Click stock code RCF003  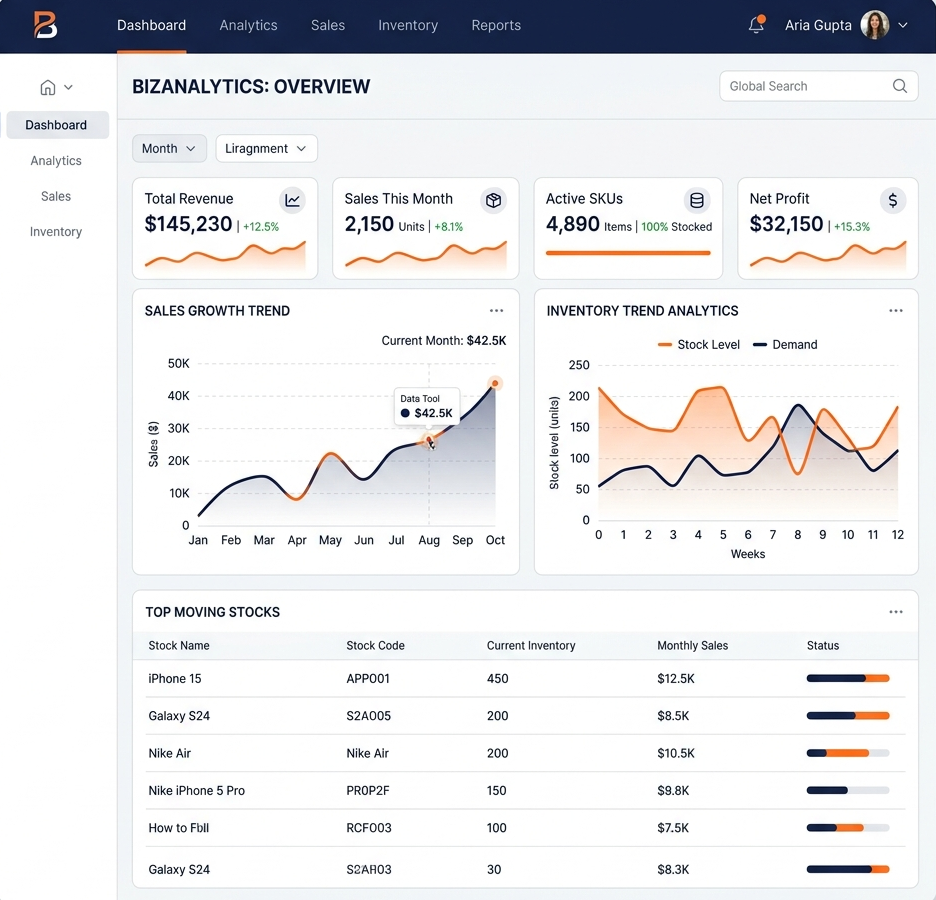pos(369,828)
